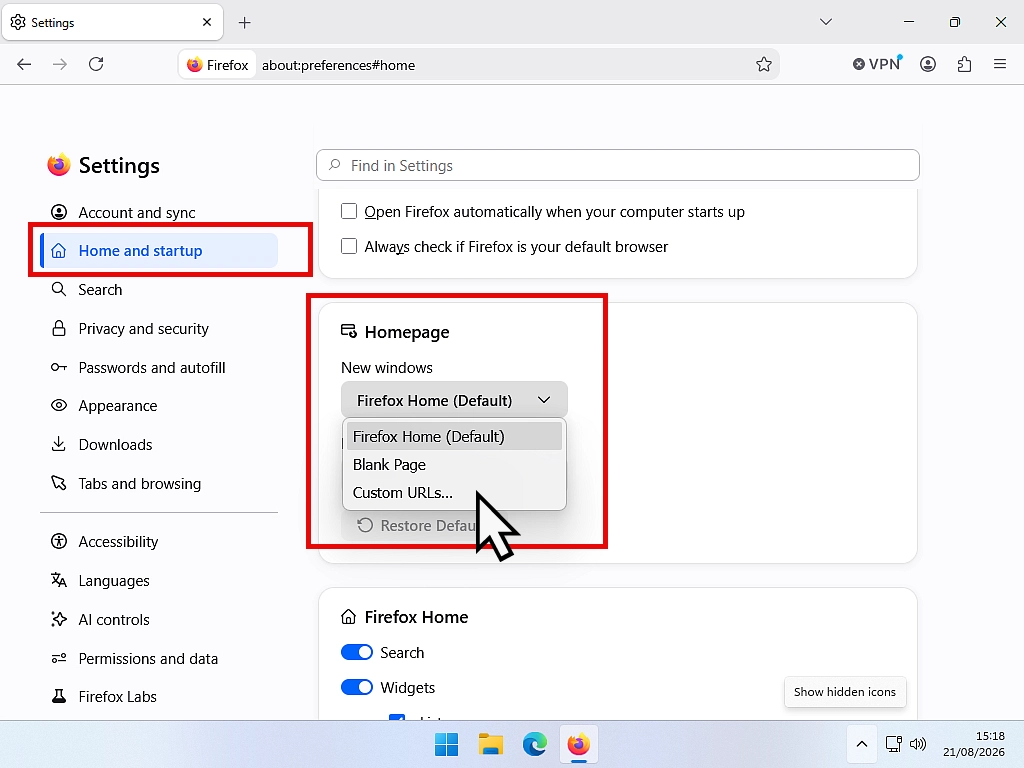Click the Settings page title
The image size is (1024, 768).
point(119,166)
